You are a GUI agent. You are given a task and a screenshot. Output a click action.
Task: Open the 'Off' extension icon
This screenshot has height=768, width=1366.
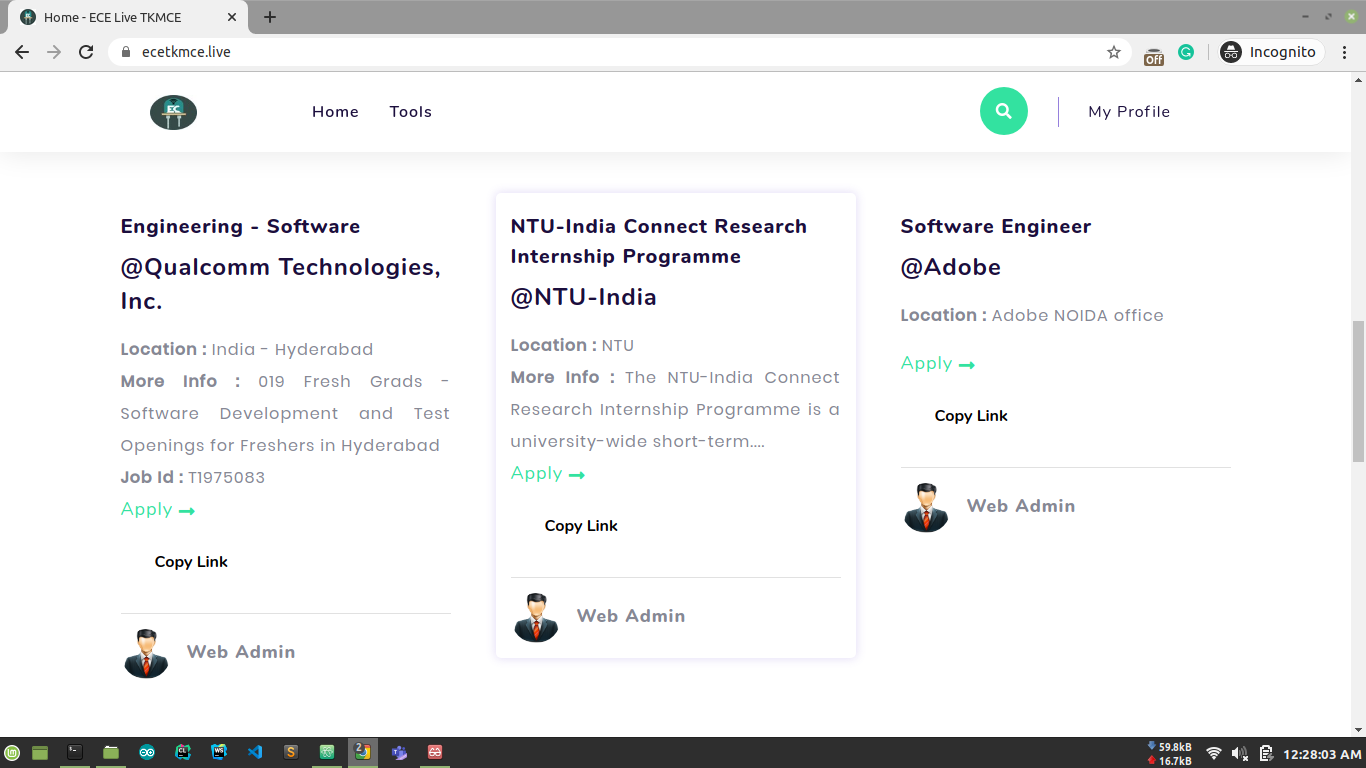[1154, 56]
